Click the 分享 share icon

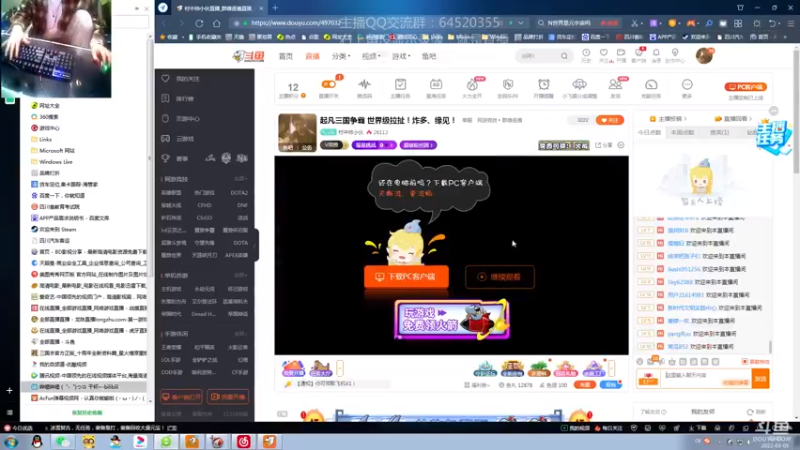603,145
